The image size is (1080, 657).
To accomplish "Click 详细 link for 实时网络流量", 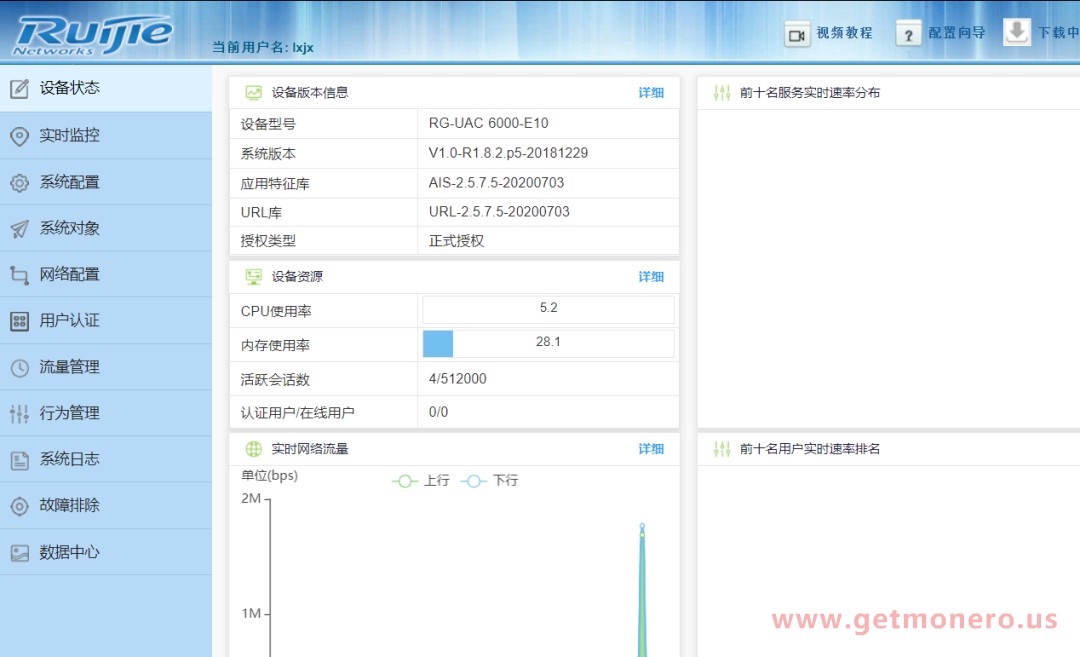I will [x=651, y=450].
